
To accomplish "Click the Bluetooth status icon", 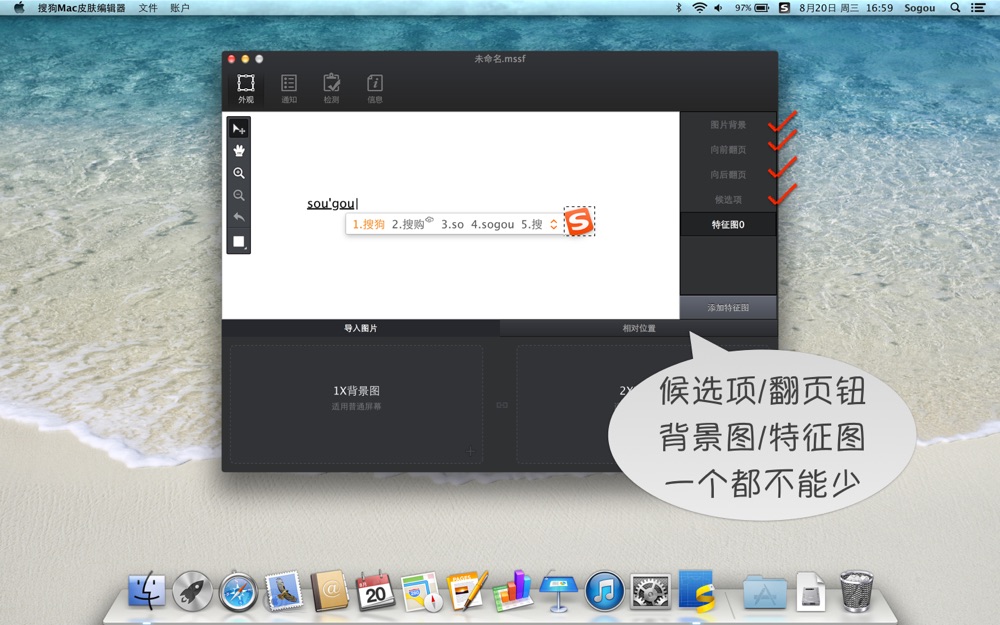I will pos(679,8).
